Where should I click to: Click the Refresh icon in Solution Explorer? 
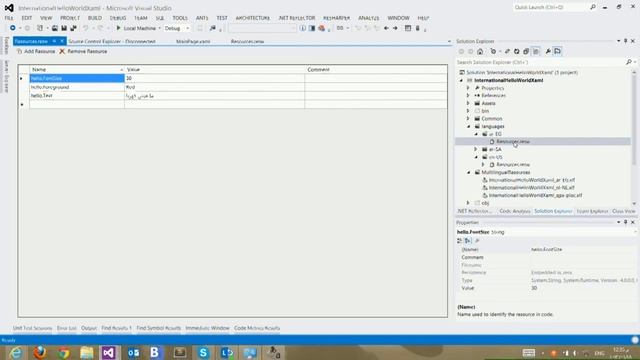pos(516,51)
